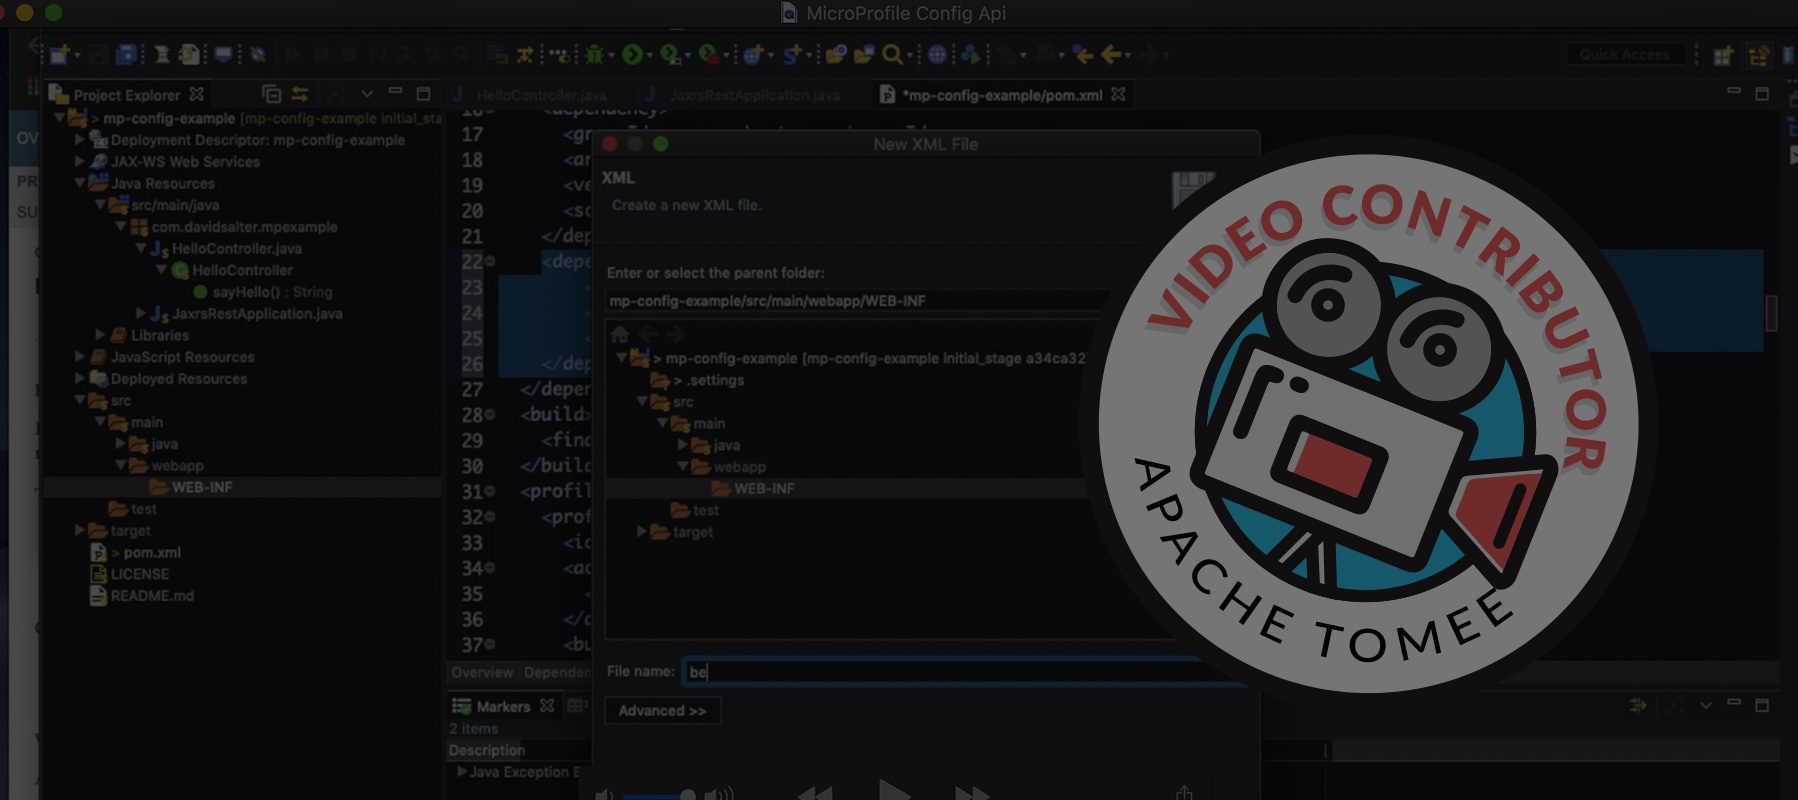Viewport: 1798px width, 800px height.
Task: Click the Run Last Tool icon
Action: 708,54
